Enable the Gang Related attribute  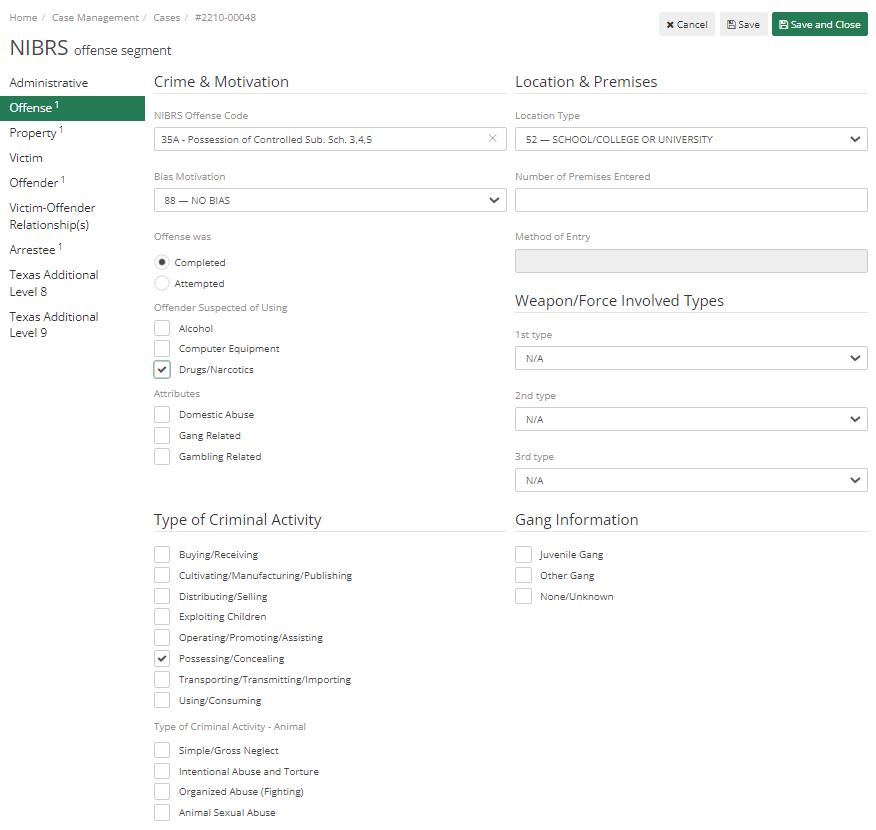(x=162, y=434)
